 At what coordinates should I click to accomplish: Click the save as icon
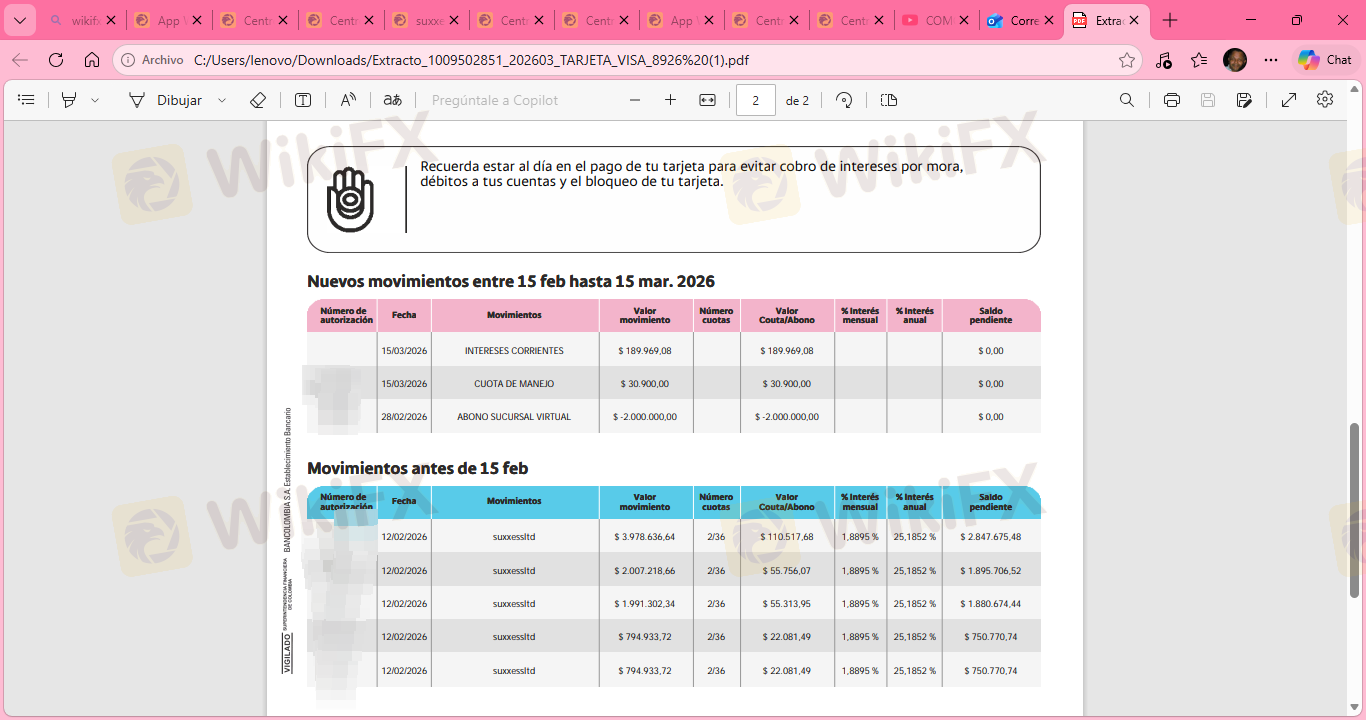pyautogui.click(x=1244, y=100)
